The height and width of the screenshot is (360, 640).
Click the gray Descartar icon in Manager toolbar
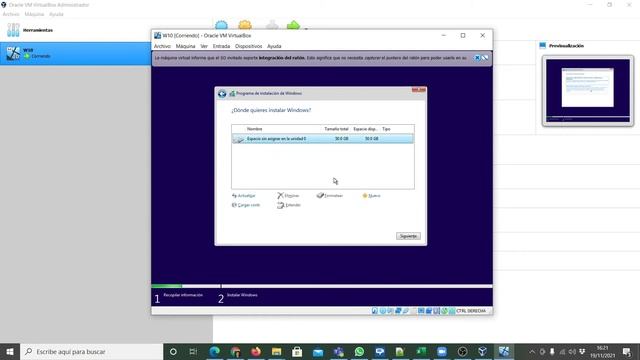click(x=272, y=25)
